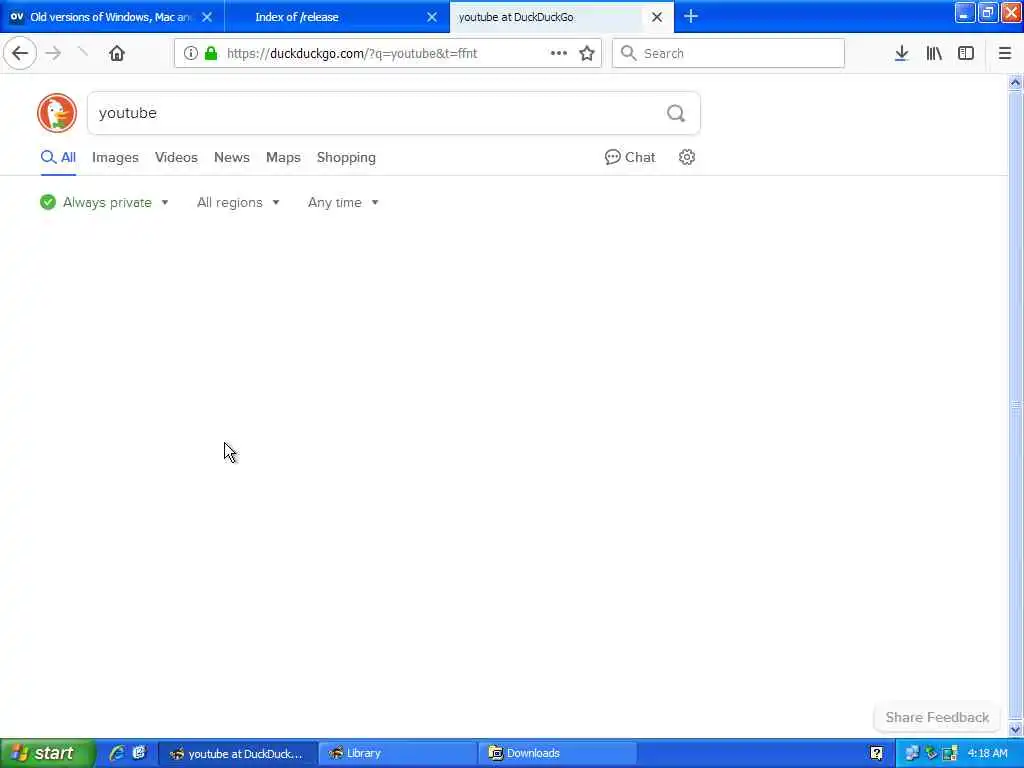Close the 'youtube at DuckDuckGo' tab

coord(657,17)
